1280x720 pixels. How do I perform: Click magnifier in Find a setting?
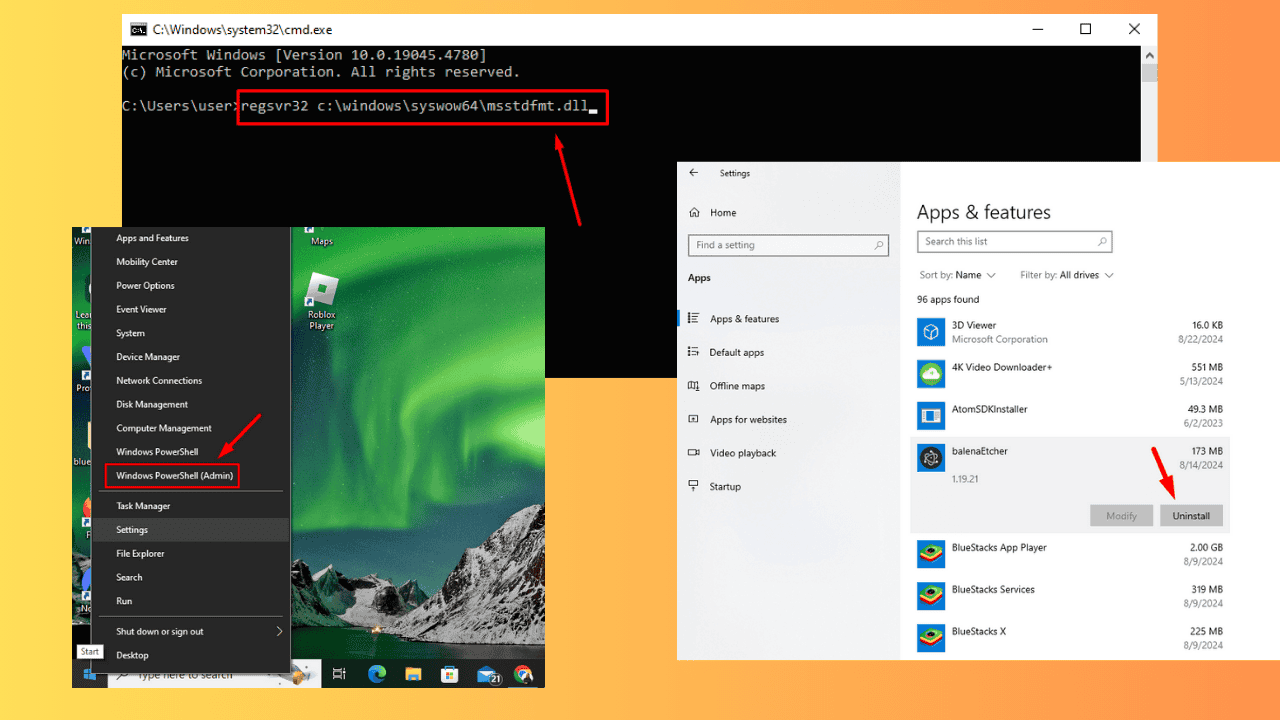[879, 245]
